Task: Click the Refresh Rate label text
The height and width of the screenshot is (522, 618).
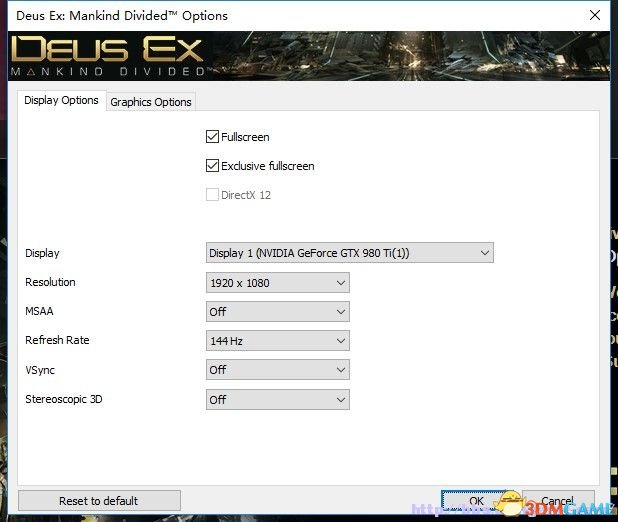Action: (57, 340)
